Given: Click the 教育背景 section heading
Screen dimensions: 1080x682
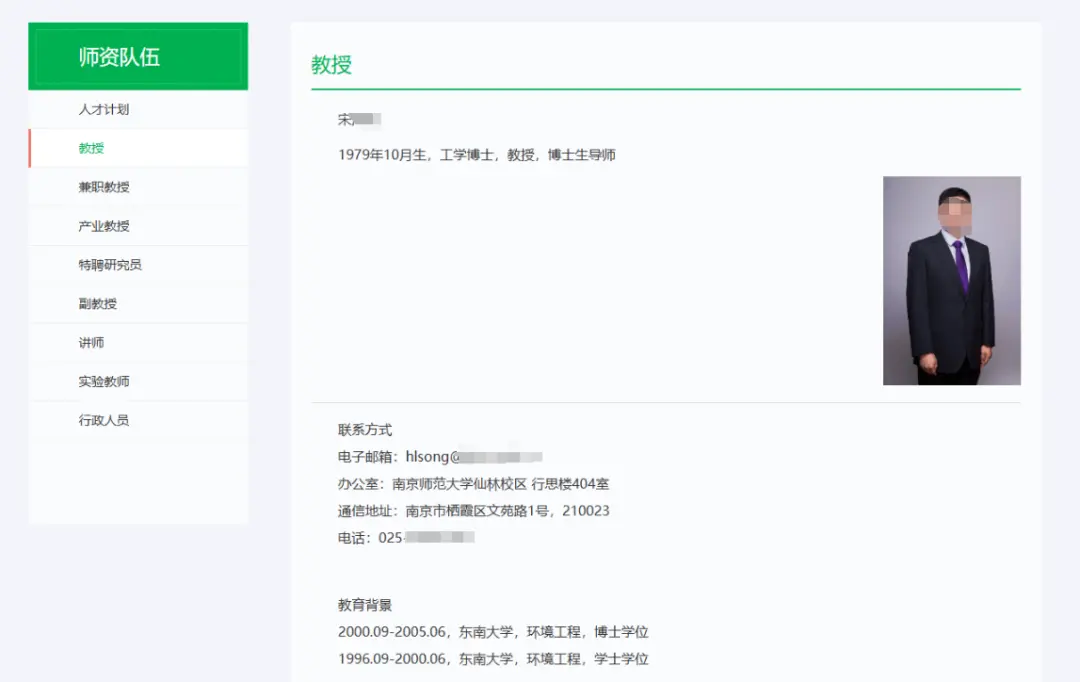Looking at the screenshot, I should click(x=365, y=605).
